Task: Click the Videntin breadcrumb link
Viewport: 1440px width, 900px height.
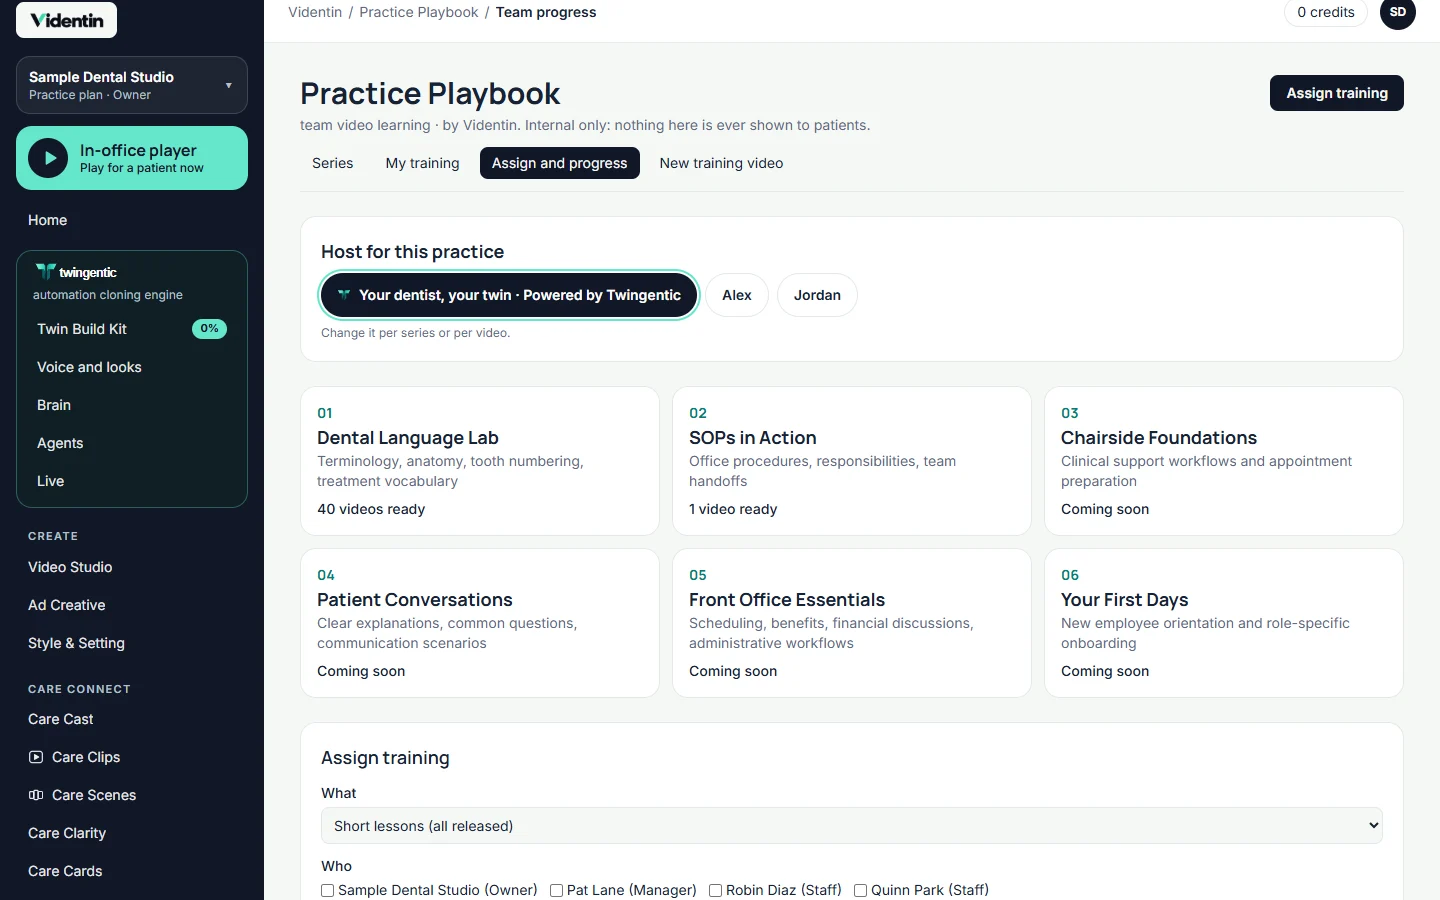Action: point(315,12)
